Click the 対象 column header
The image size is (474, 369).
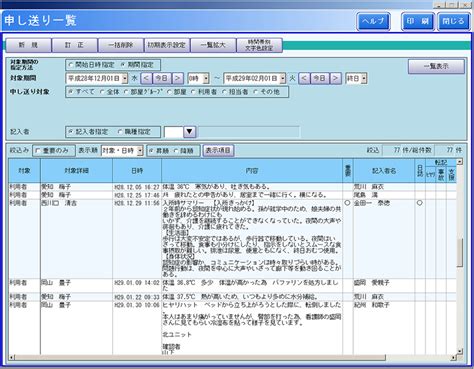24,171
